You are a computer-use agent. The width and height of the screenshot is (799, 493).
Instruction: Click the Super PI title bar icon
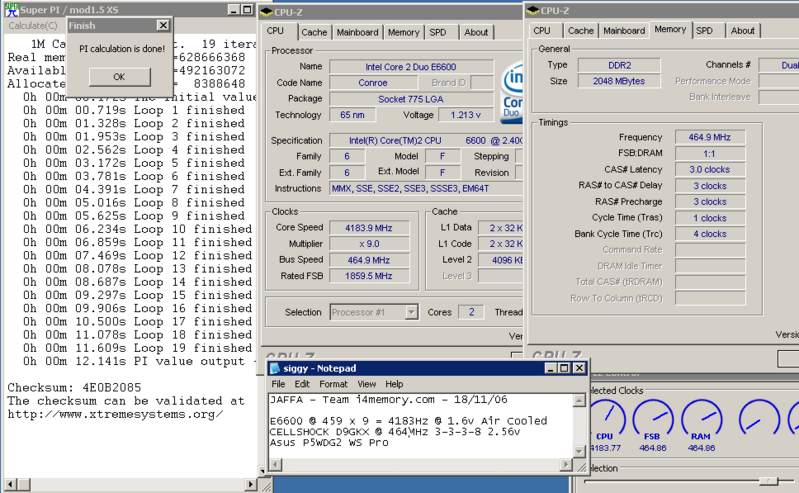11,10
